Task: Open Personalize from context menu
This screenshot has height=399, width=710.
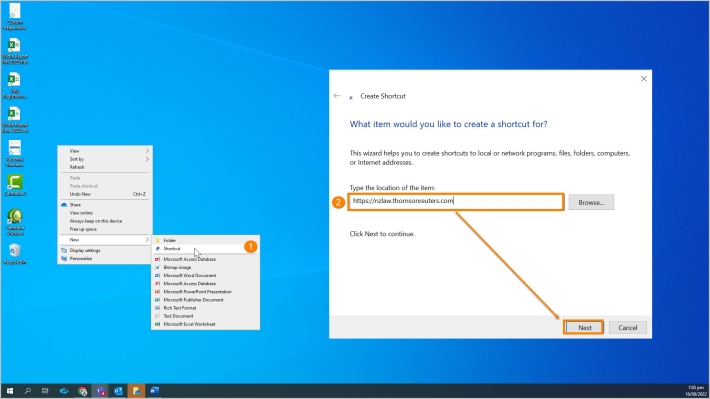Action: tap(105, 259)
